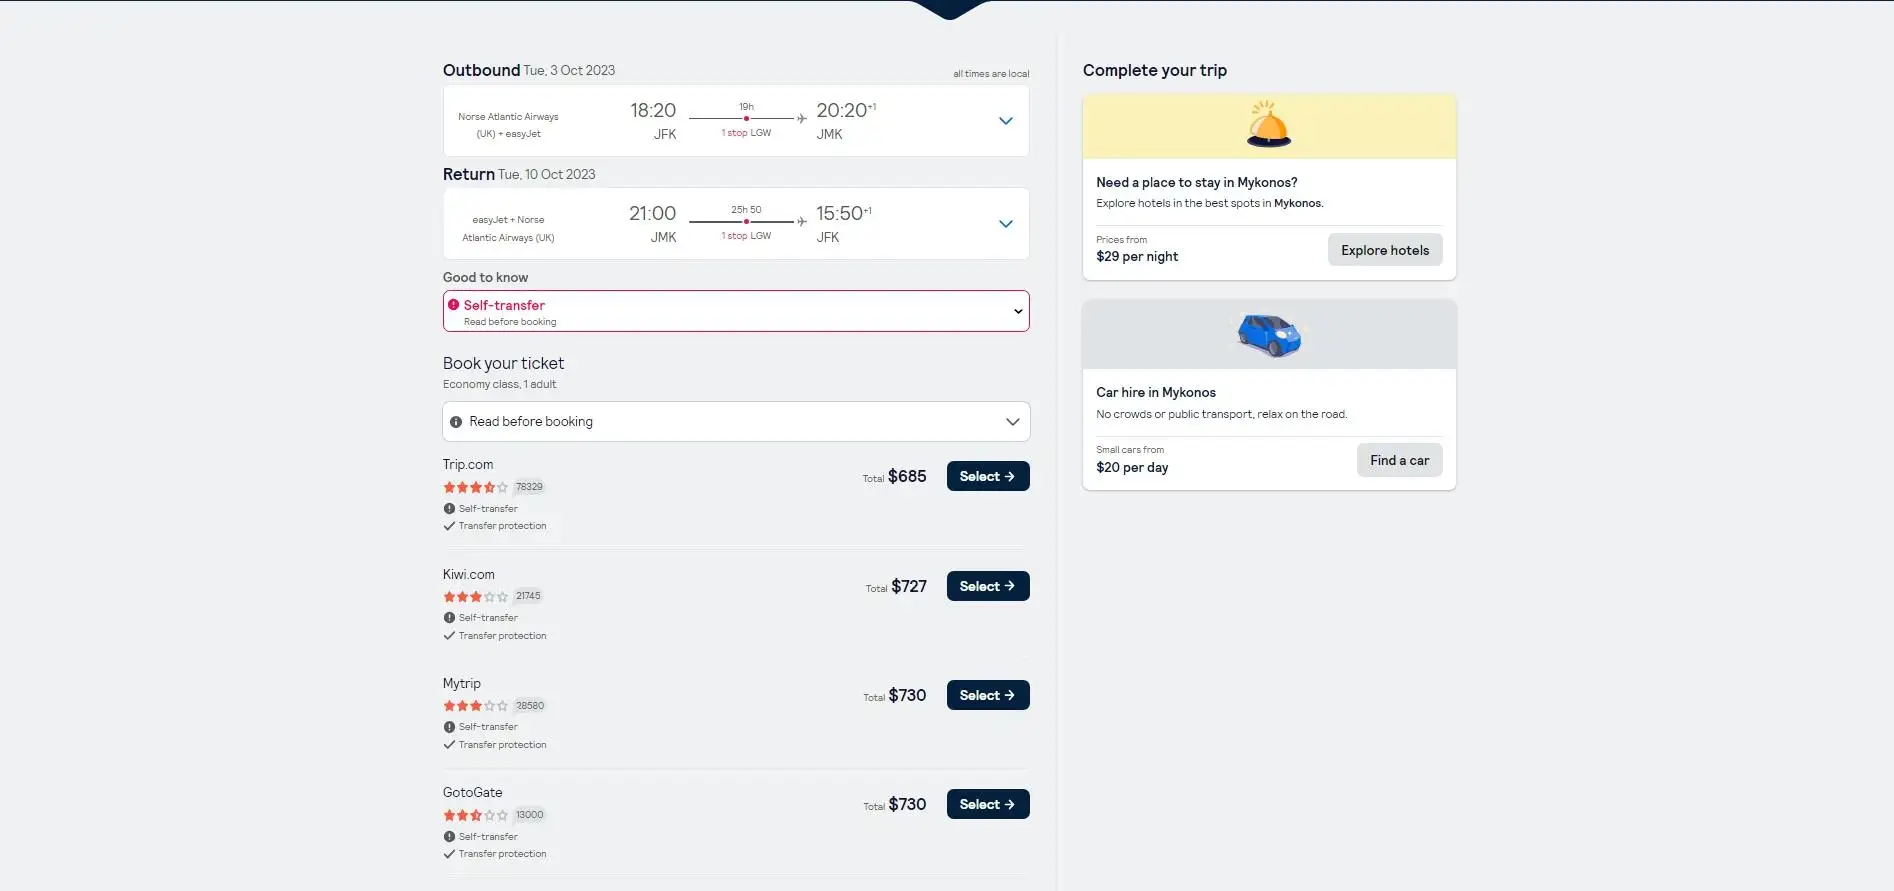Click Trip.com star rating
The image size is (1894, 891).
coord(475,487)
